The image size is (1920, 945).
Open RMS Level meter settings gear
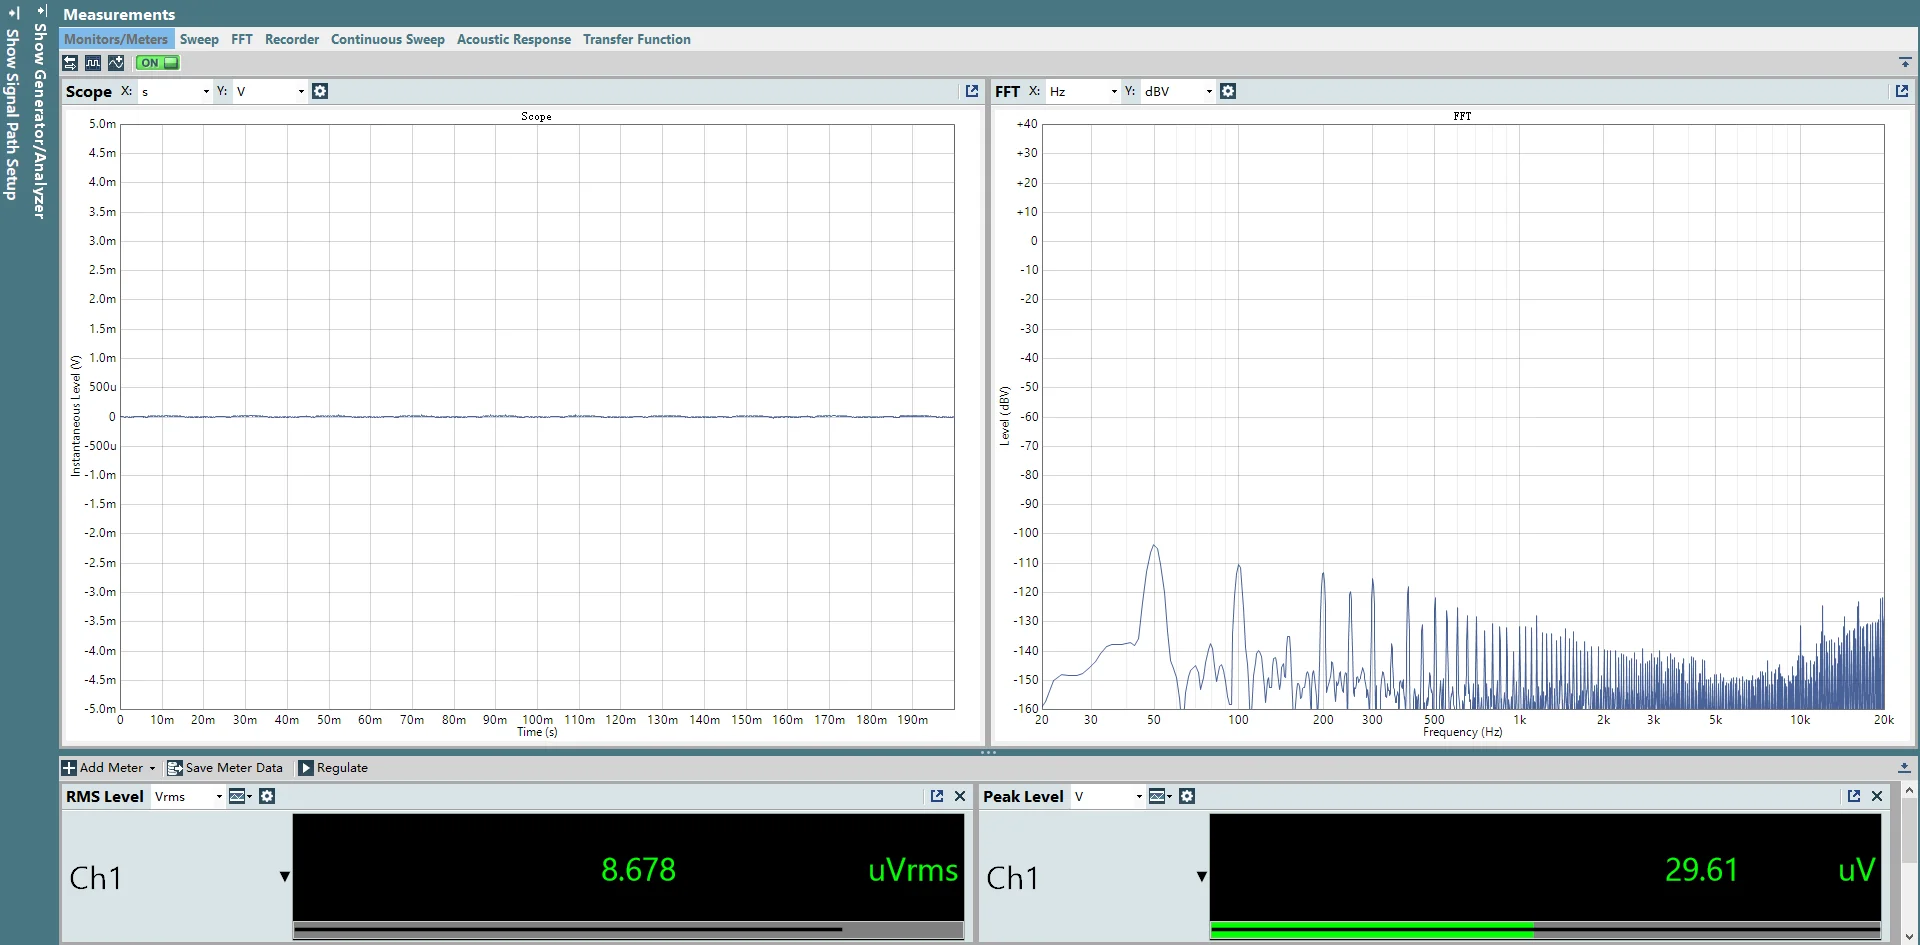pyautogui.click(x=267, y=796)
